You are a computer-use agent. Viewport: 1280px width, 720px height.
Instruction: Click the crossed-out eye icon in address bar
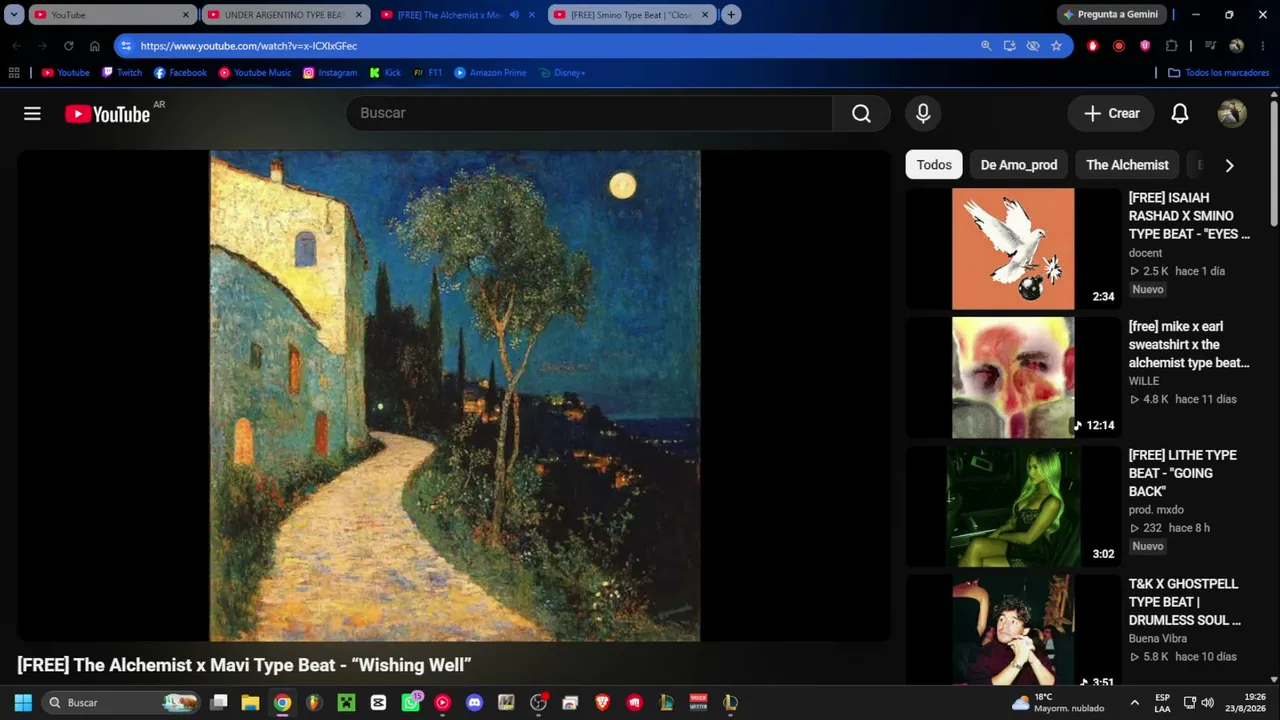pos(1033,46)
